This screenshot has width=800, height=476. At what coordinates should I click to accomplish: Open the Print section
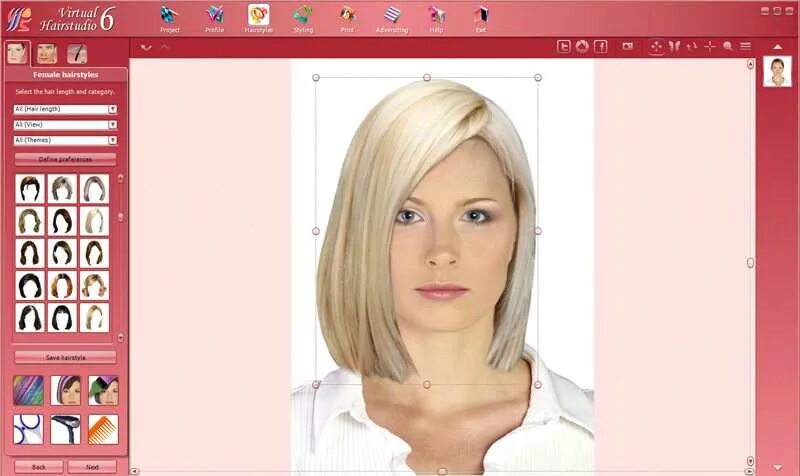(x=347, y=18)
